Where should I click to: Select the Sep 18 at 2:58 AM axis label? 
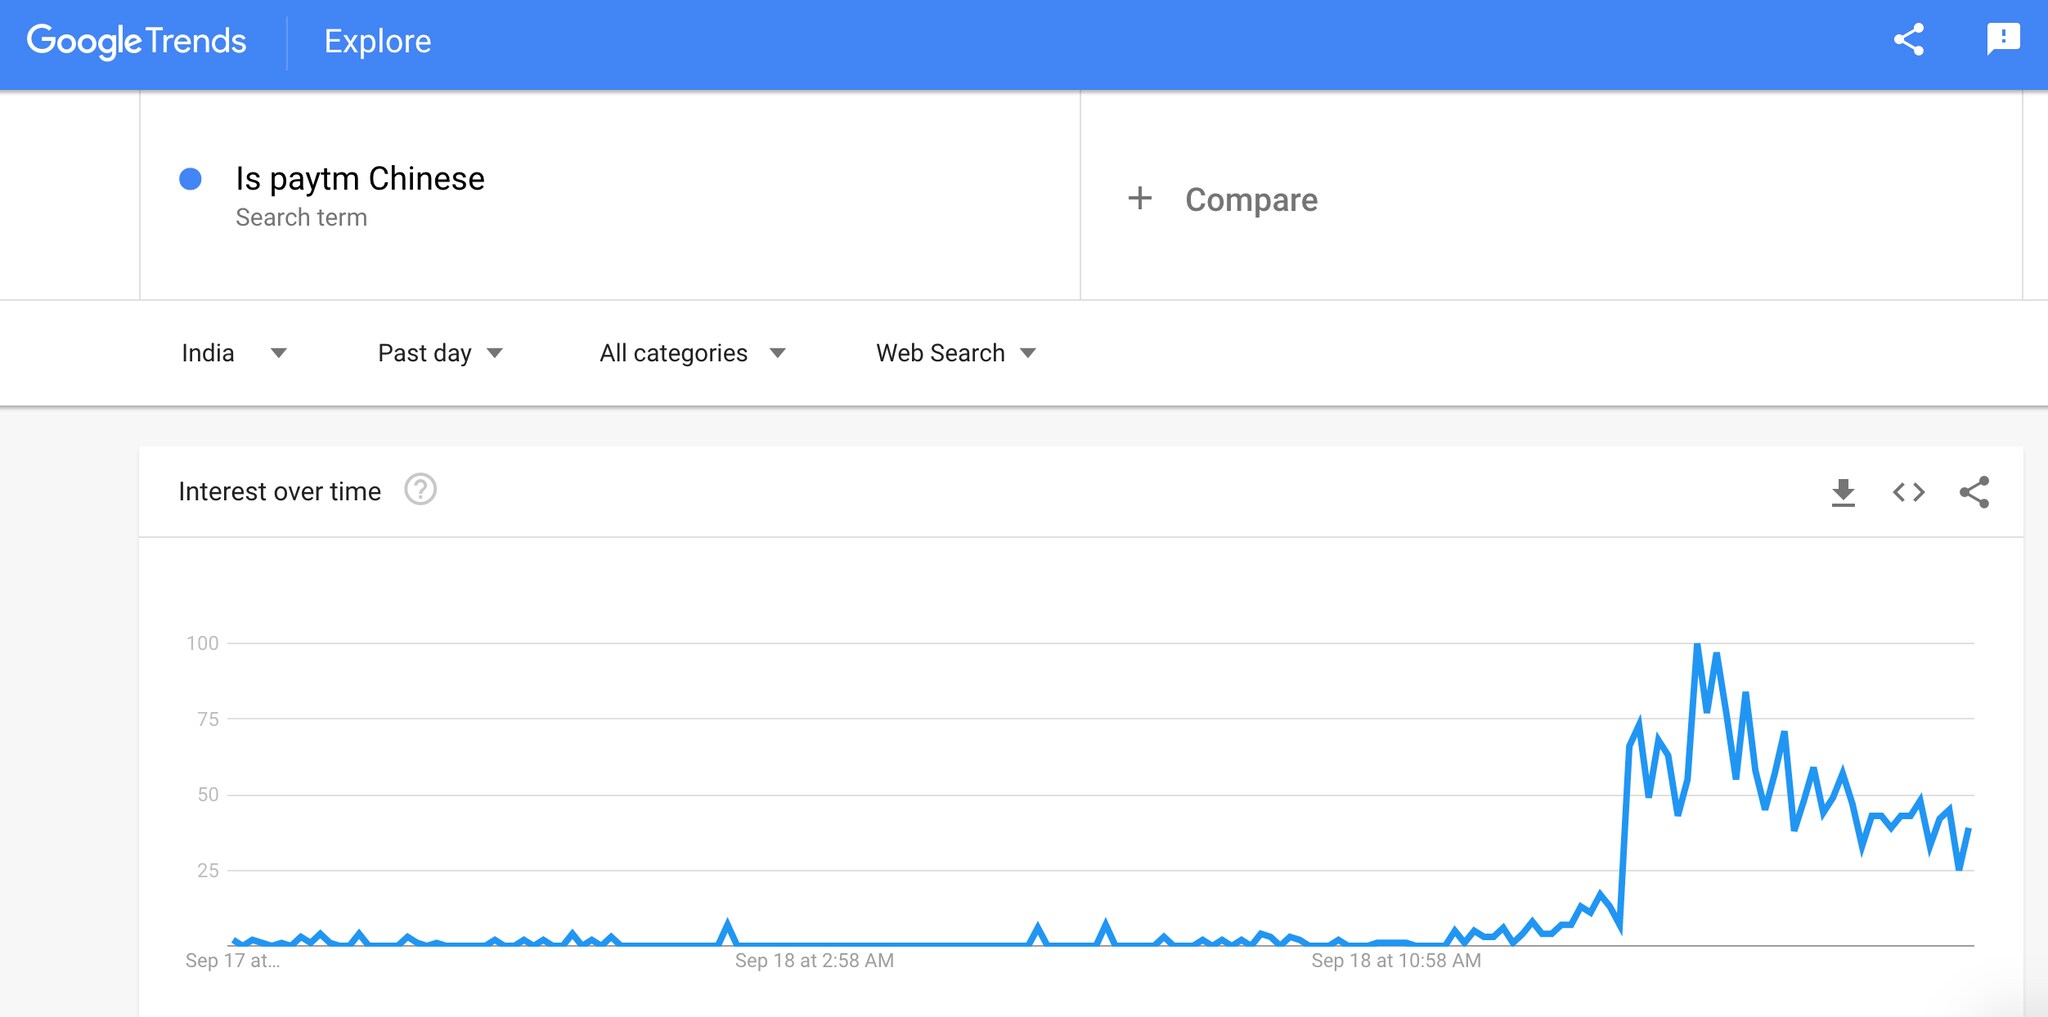(x=814, y=960)
